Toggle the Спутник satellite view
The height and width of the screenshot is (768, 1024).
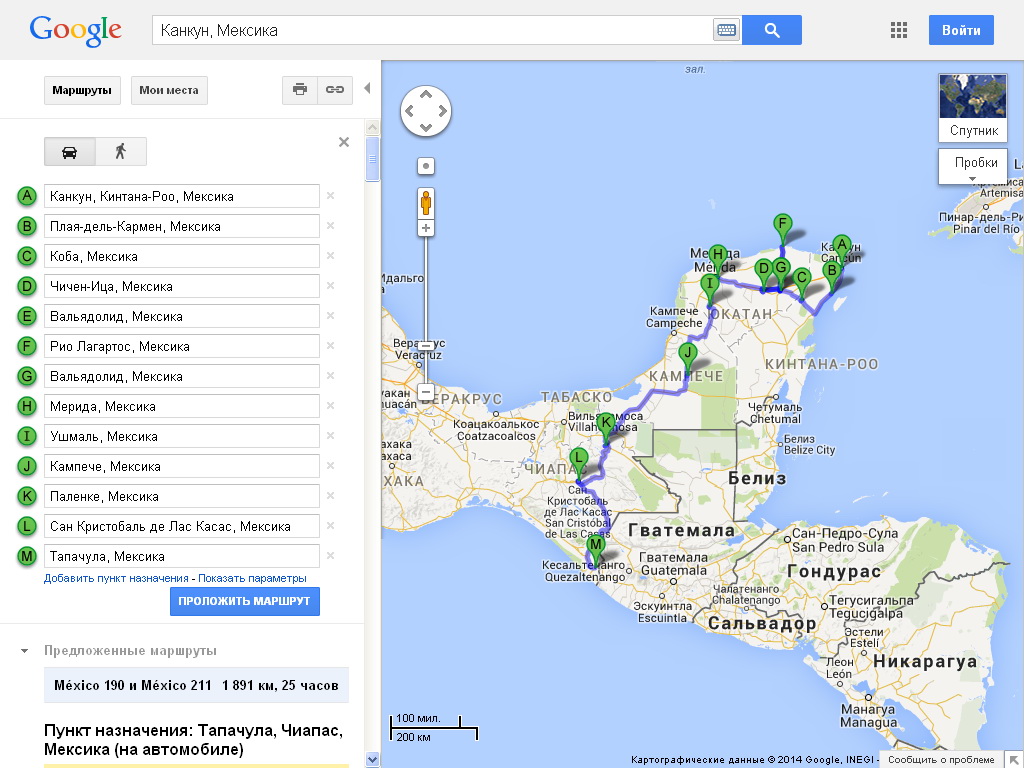973,107
